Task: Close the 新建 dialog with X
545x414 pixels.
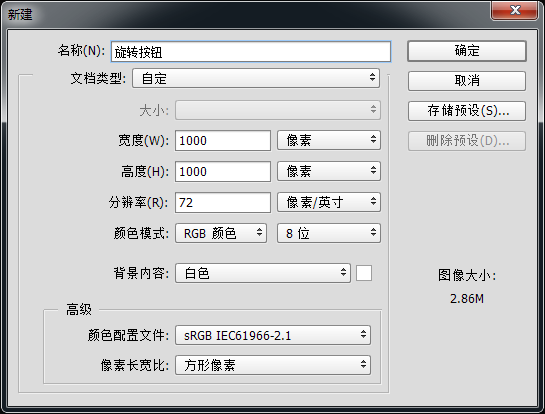Action: (515, 10)
